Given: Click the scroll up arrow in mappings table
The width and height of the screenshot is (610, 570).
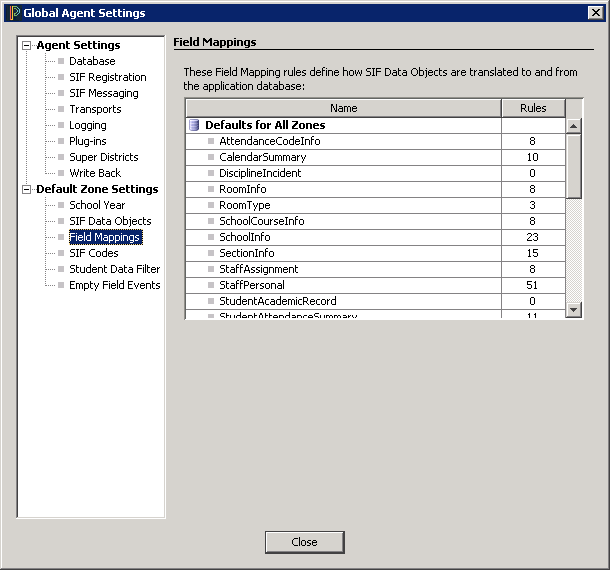Looking at the screenshot, I should click(573, 126).
